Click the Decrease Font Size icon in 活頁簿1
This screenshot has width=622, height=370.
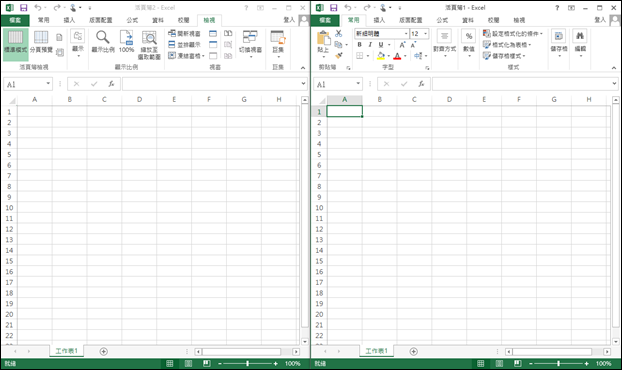[x=413, y=45]
